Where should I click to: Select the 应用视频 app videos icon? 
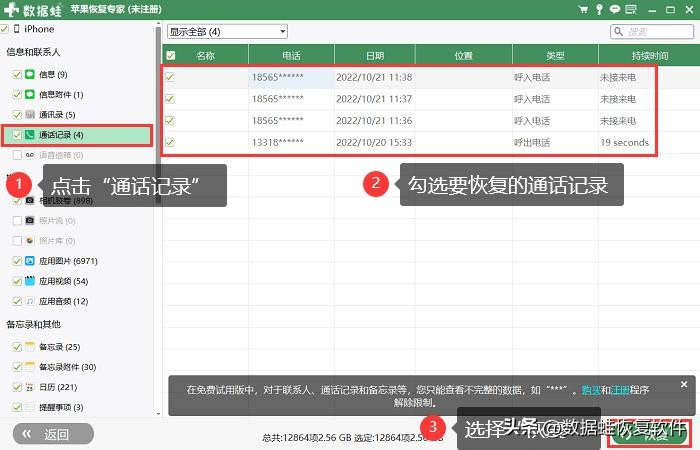30,281
